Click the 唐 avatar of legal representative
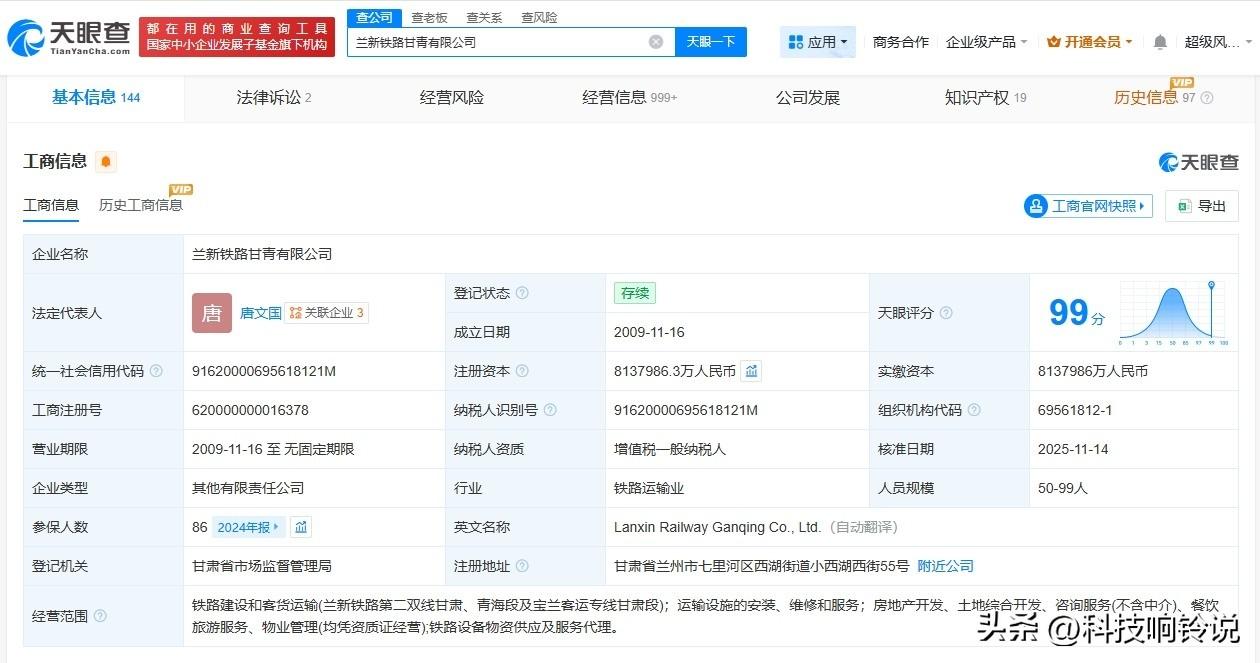Viewport: 1260px width, 663px height. (x=212, y=313)
